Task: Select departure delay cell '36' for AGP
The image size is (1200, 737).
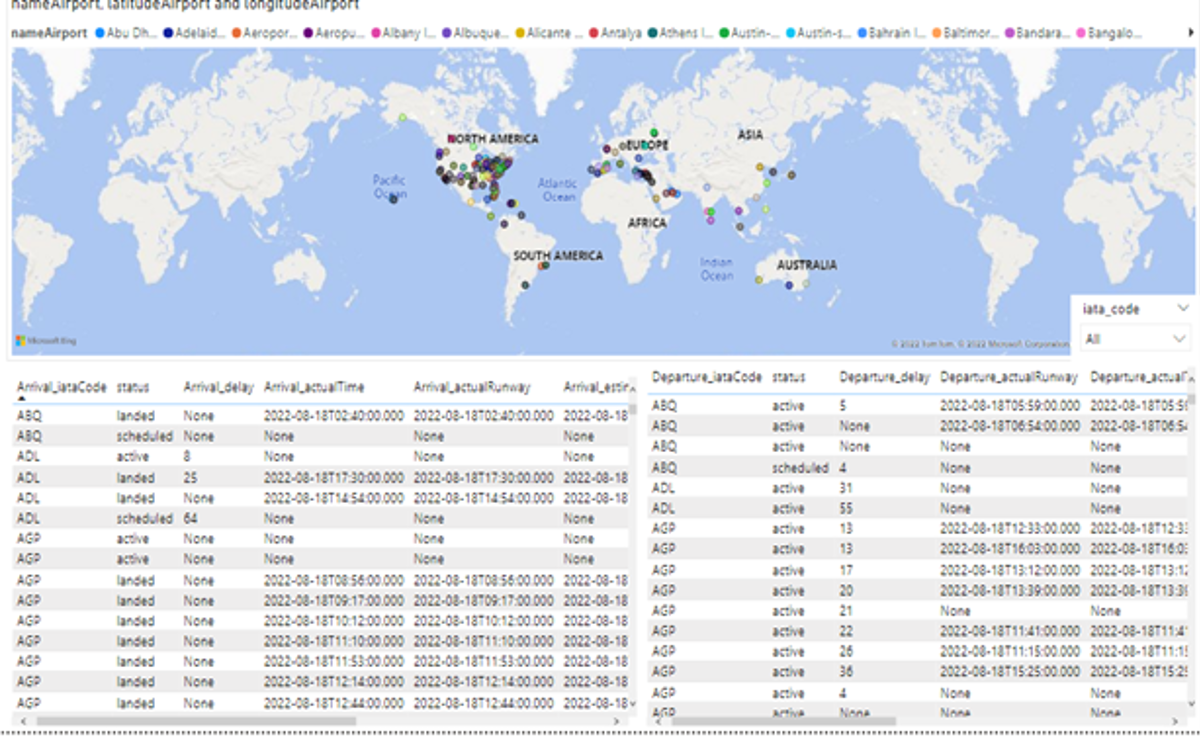Action: [847, 673]
